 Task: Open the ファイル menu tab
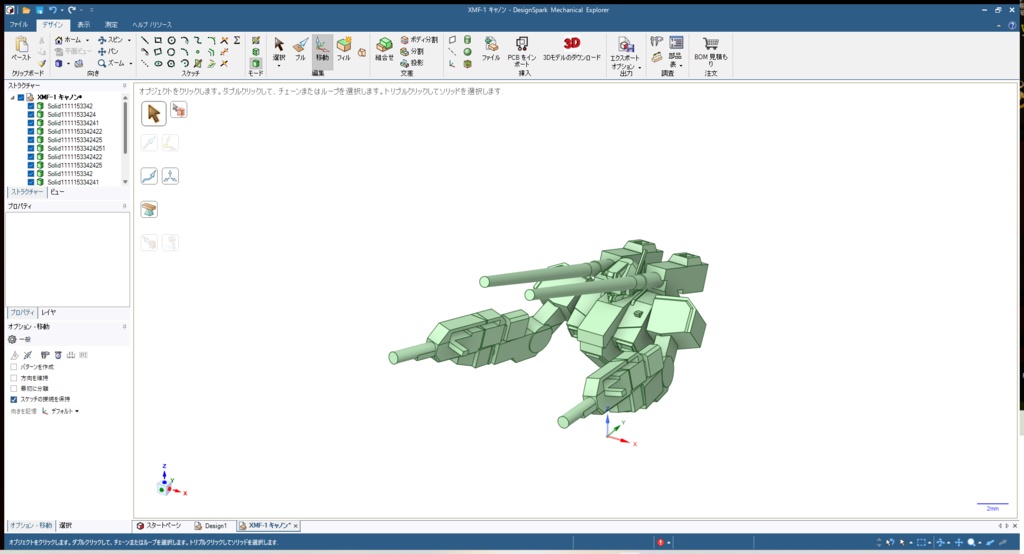point(18,25)
